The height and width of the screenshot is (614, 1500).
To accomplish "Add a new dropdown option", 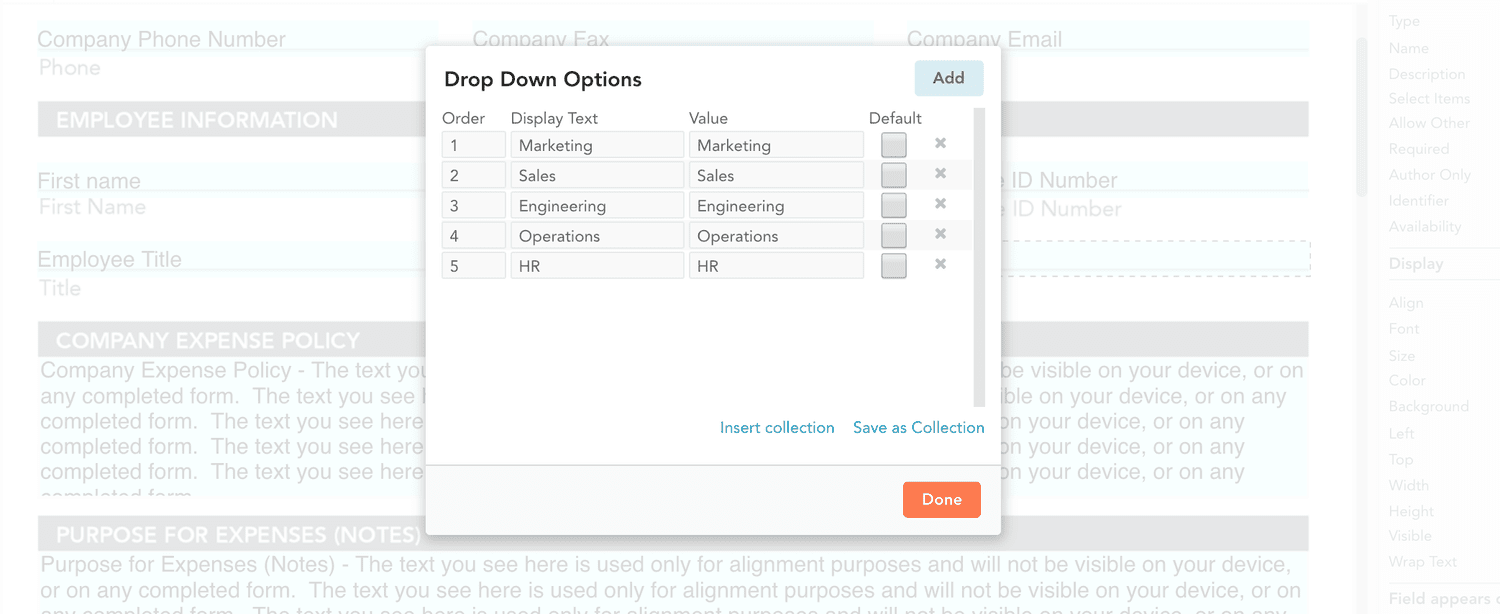I will tap(948, 77).
